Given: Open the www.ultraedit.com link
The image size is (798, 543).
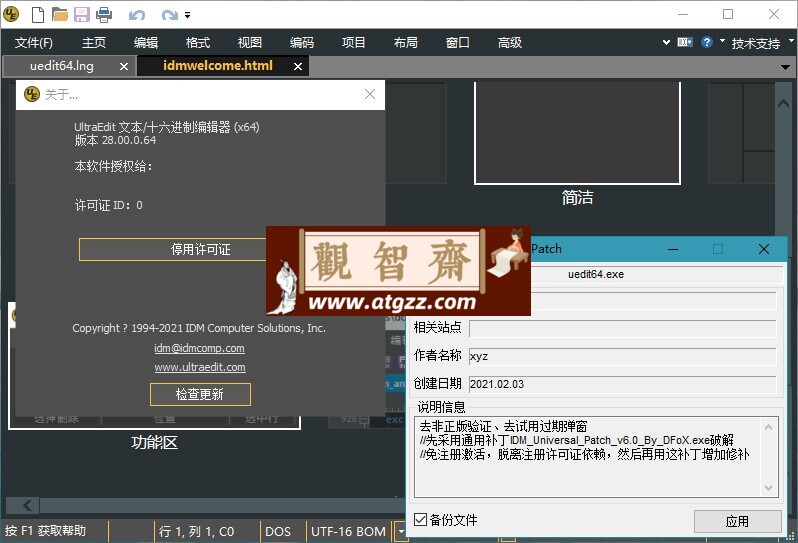Looking at the screenshot, I should [200, 367].
